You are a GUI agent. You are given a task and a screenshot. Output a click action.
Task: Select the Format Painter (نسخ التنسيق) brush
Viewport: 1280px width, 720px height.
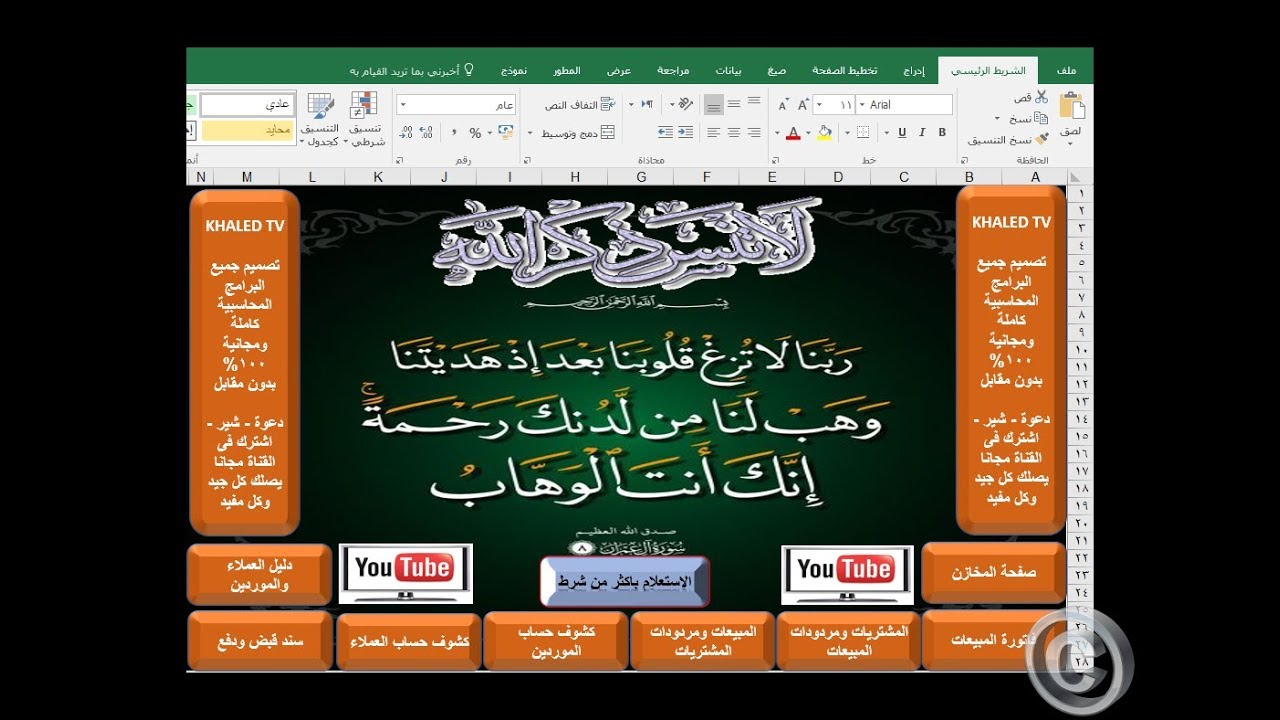coord(1042,138)
